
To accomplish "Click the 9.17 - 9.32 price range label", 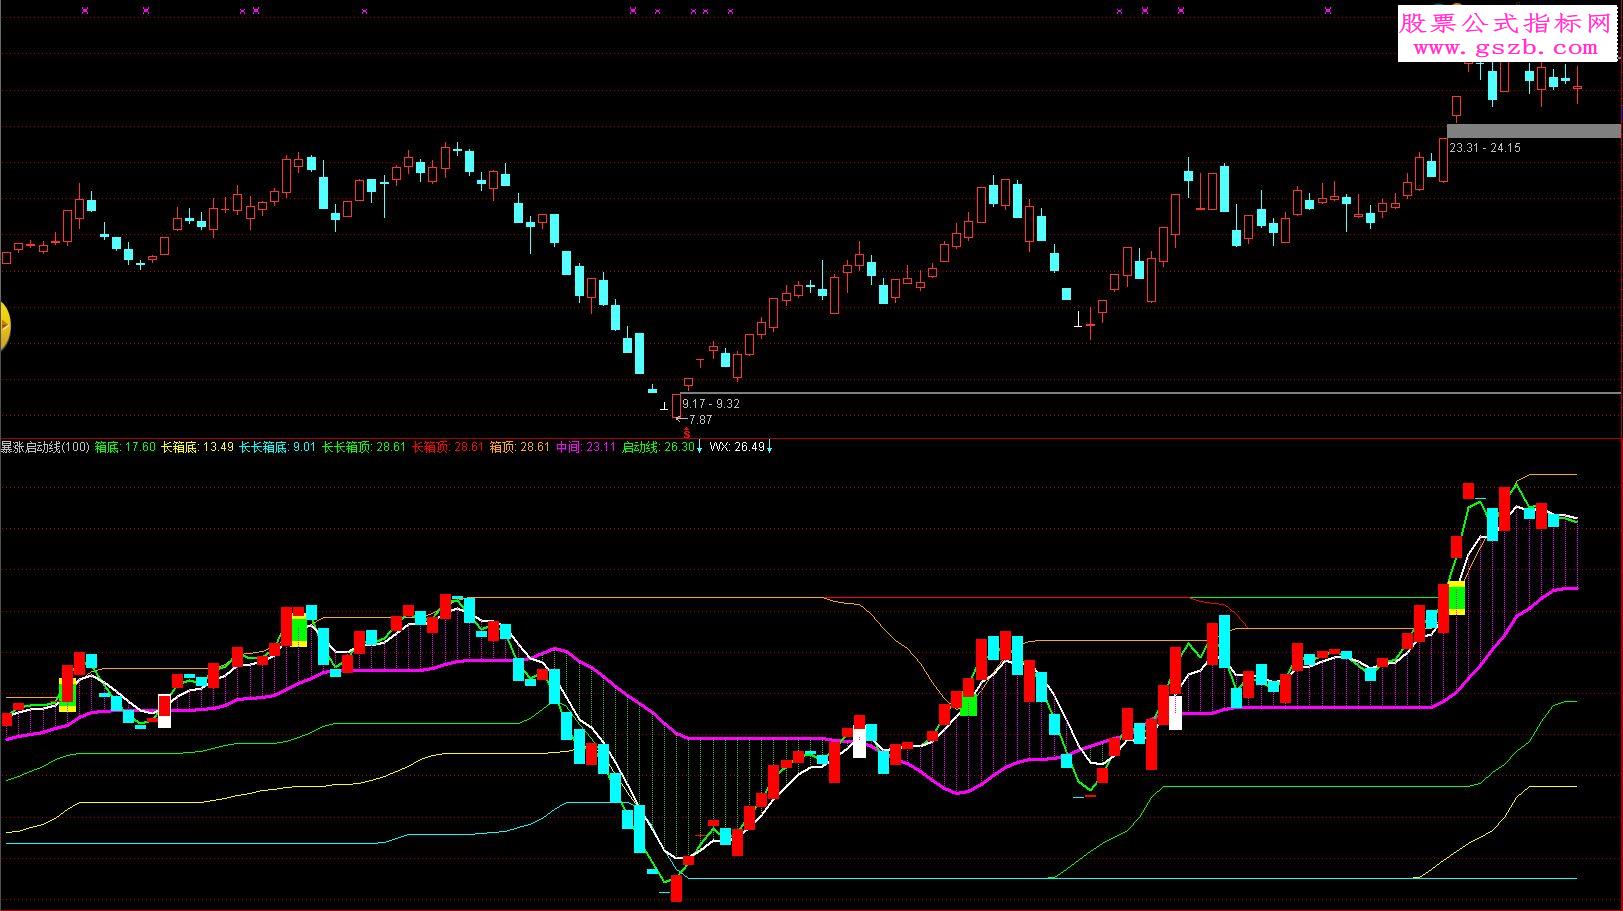I will pyautogui.click(x=711, y=404).
